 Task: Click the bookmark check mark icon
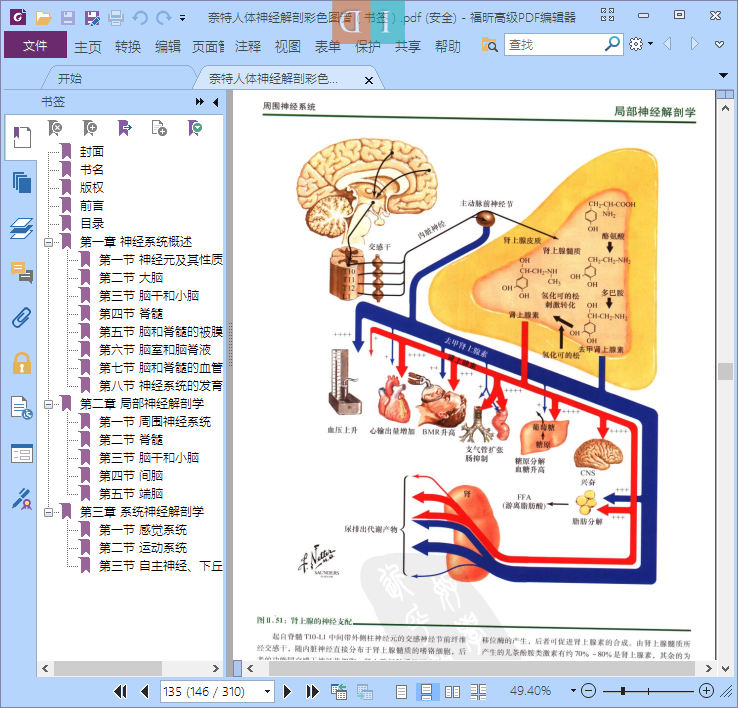click(x=195, y=128)
